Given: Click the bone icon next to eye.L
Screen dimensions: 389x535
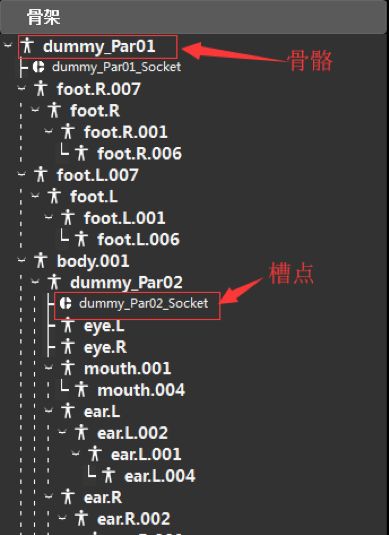Looking at the screenshot, I should (68, 326).
